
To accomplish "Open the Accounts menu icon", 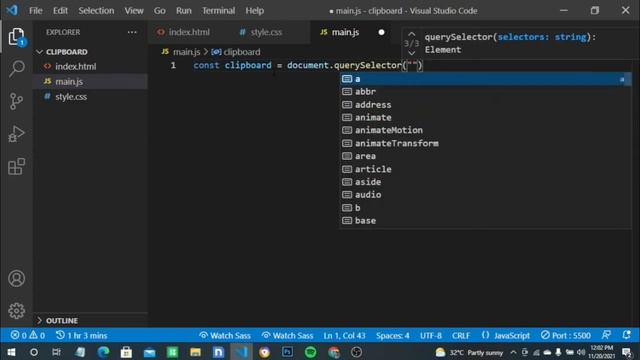I will [x=16, y=278].
